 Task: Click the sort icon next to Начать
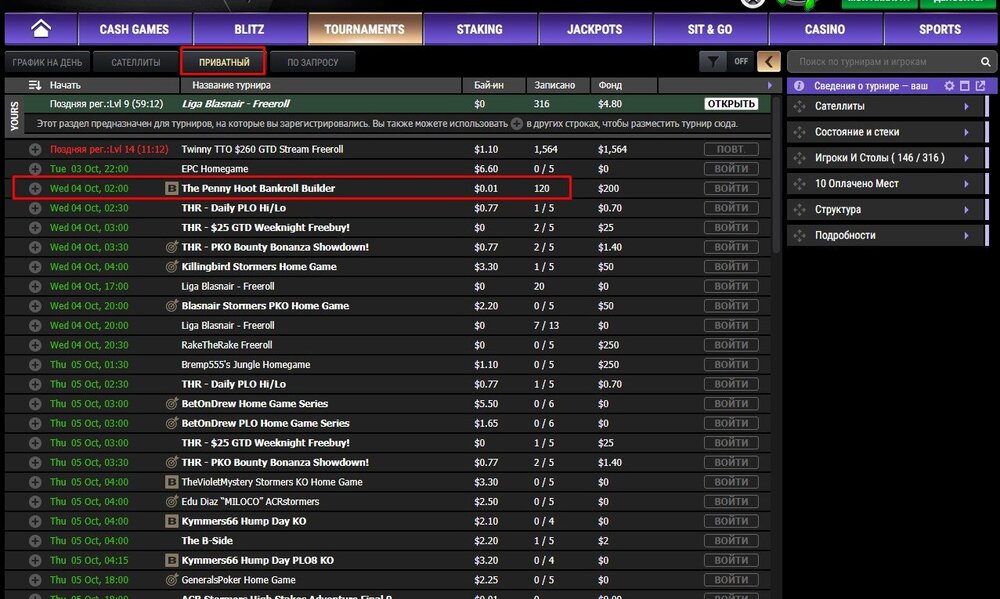[35, 86]
